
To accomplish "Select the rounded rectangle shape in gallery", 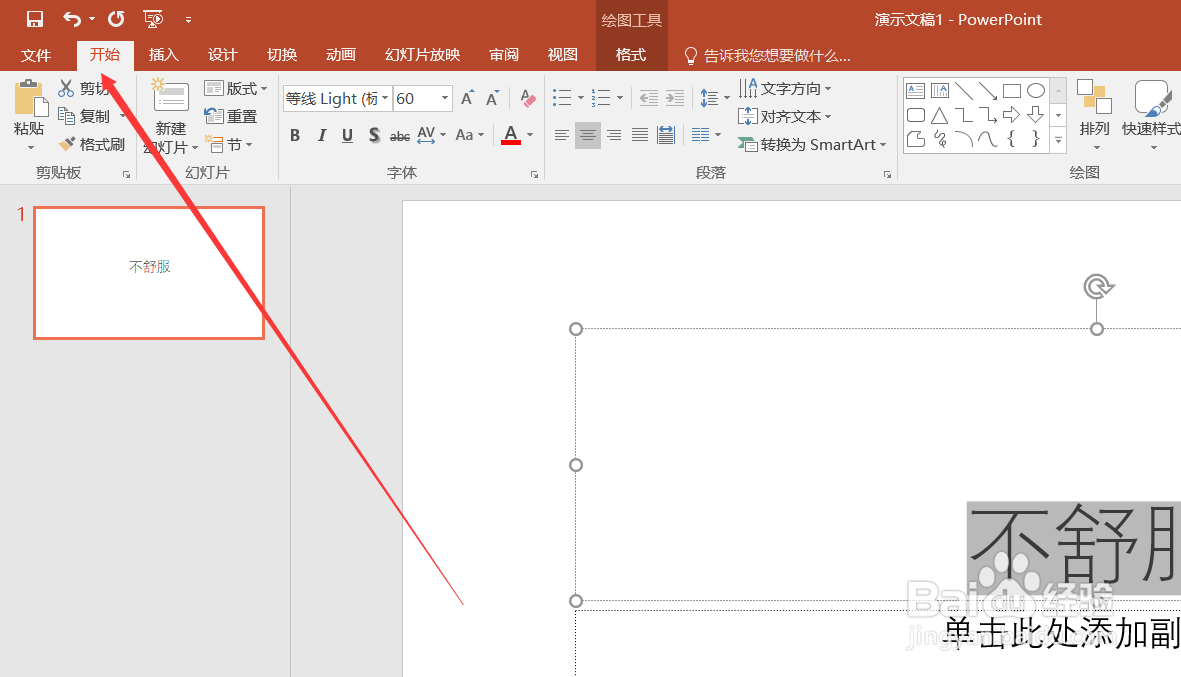I will coord(915,115).
